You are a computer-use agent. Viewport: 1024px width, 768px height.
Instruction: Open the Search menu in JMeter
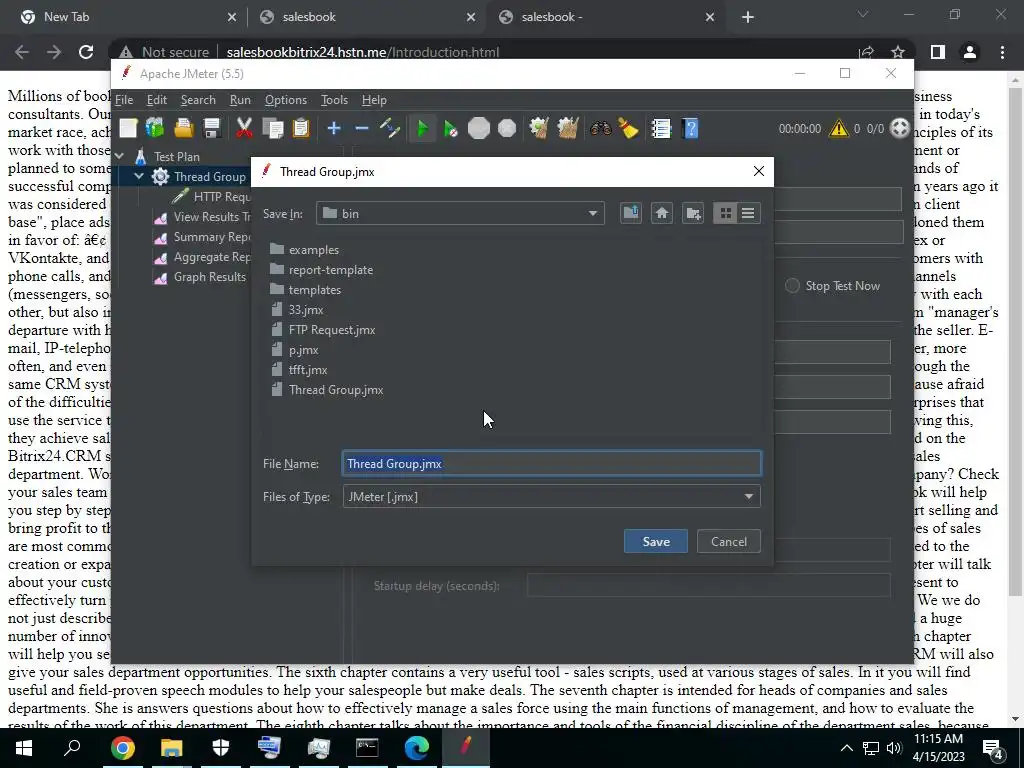coord(198,100)
